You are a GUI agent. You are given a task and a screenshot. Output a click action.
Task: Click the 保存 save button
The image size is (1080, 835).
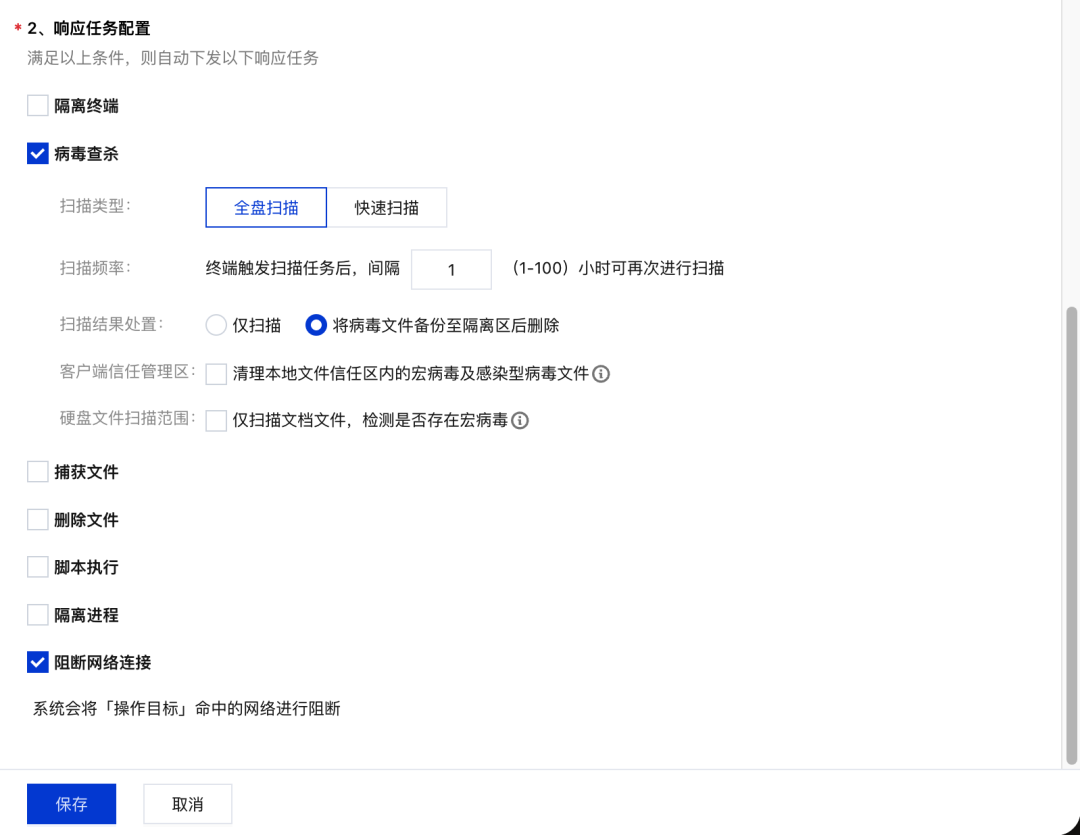pyautogui.click(x=71, y=803)
